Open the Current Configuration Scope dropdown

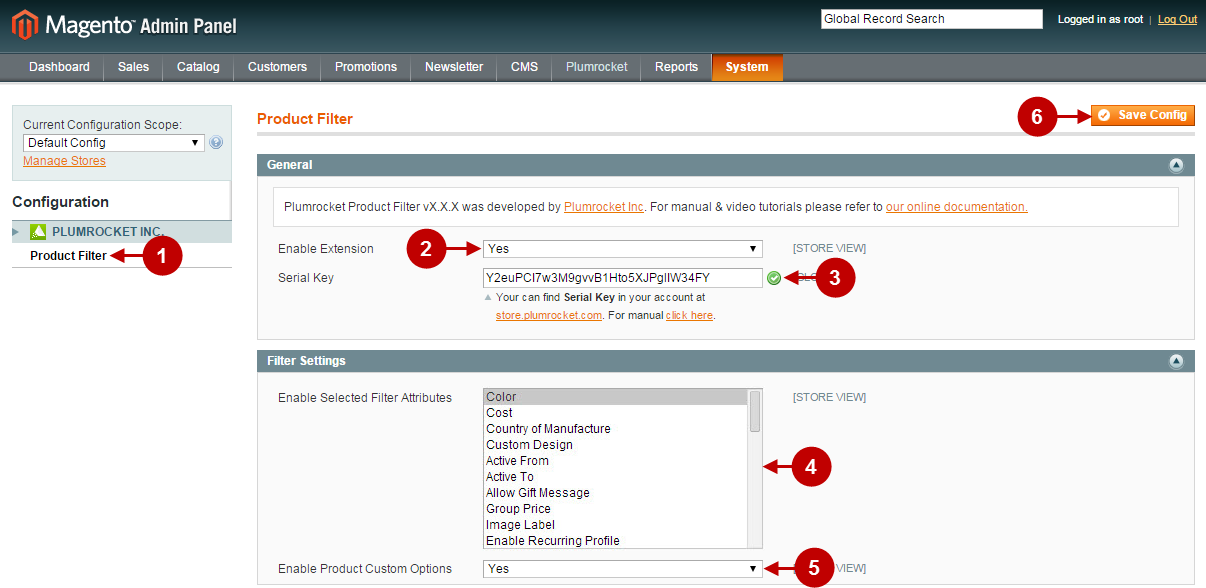point(113,143)
